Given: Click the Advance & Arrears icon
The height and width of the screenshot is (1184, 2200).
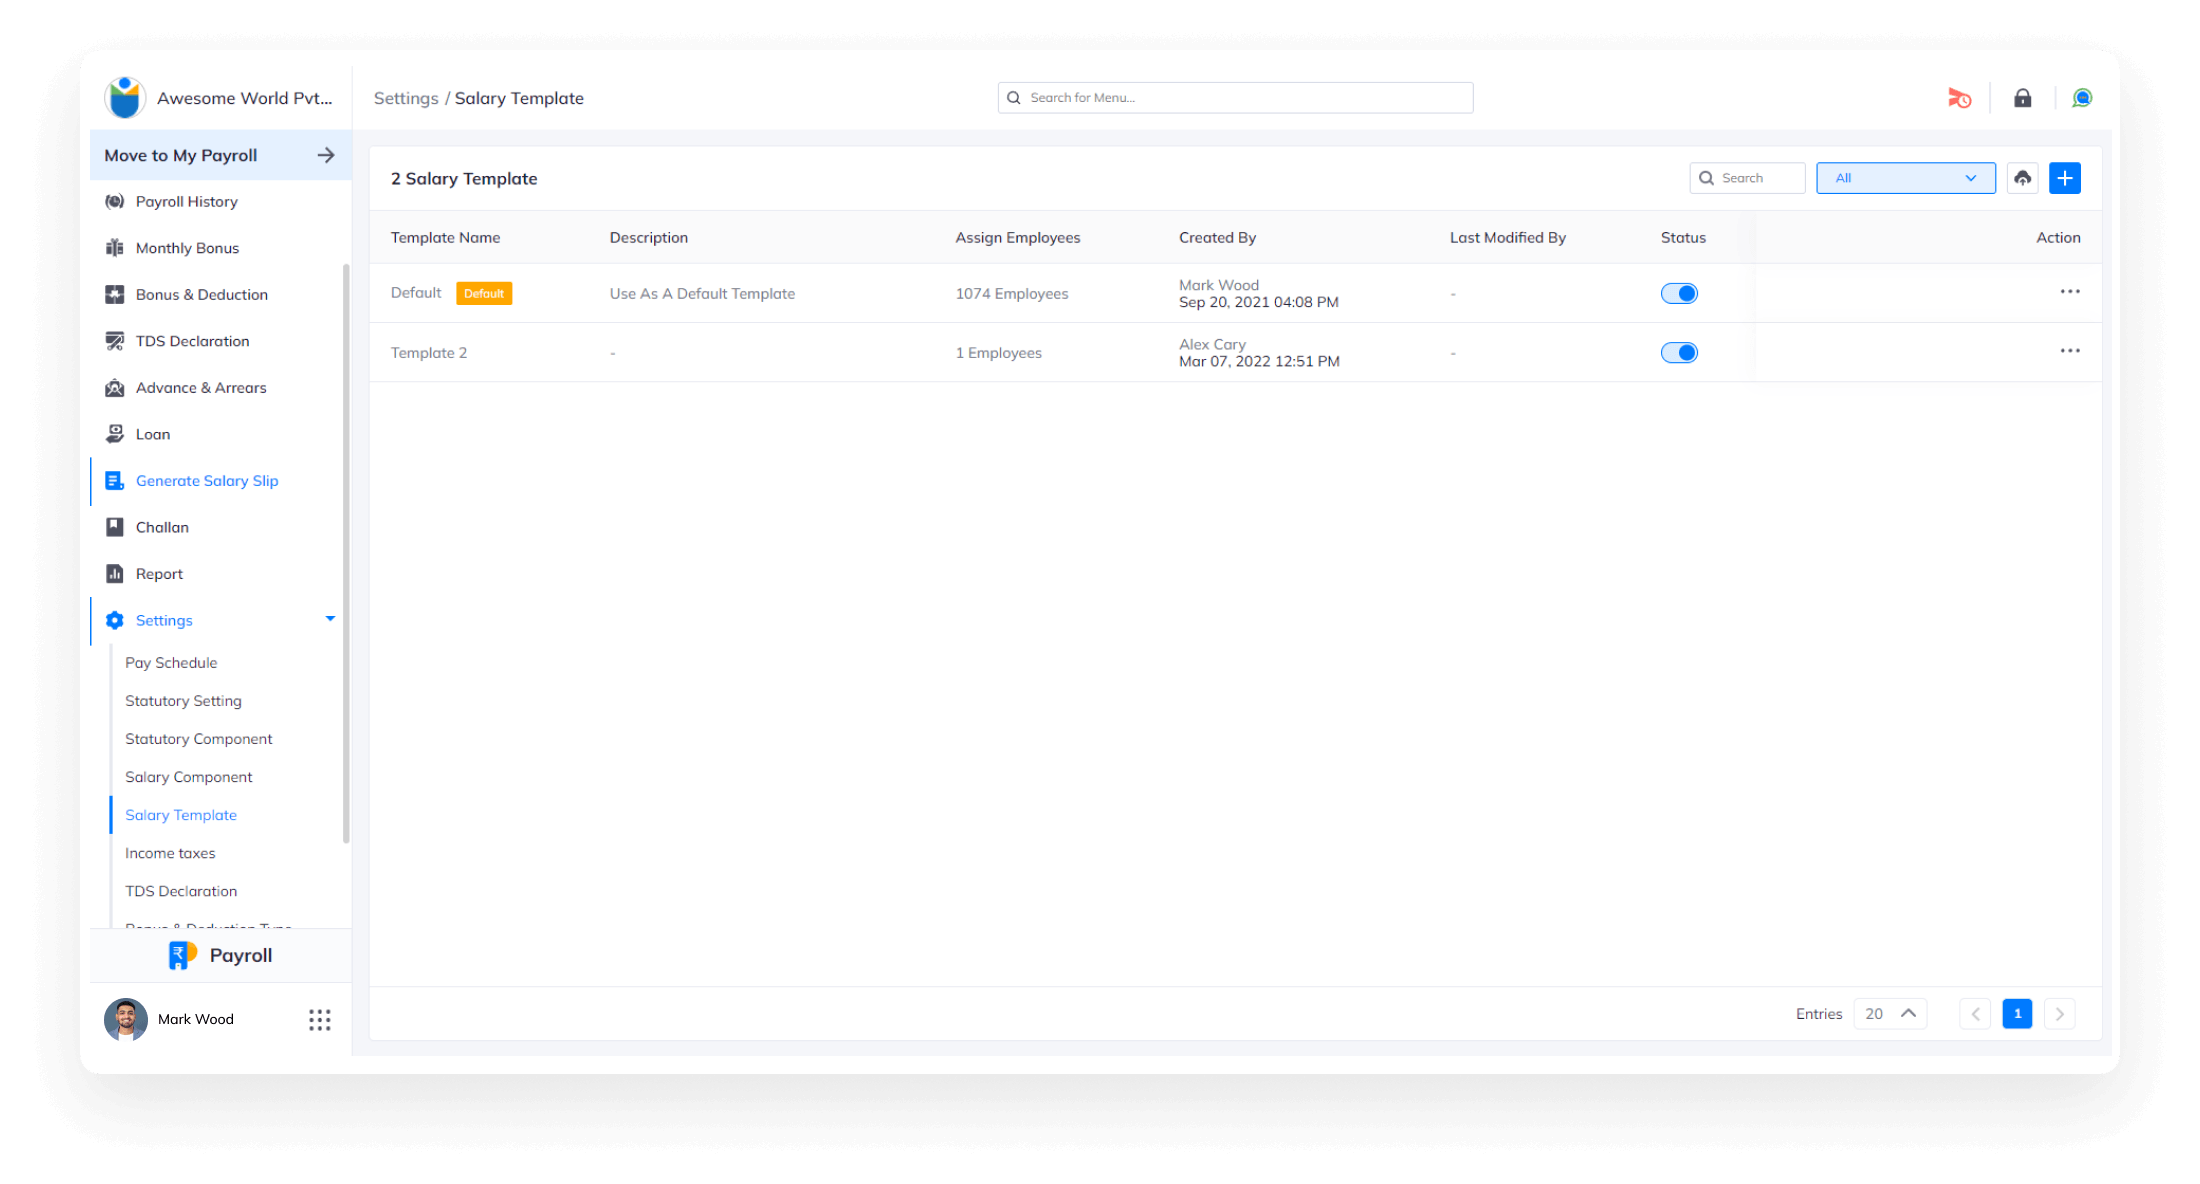Looking at the screenshot, I should tap(115, 387).
